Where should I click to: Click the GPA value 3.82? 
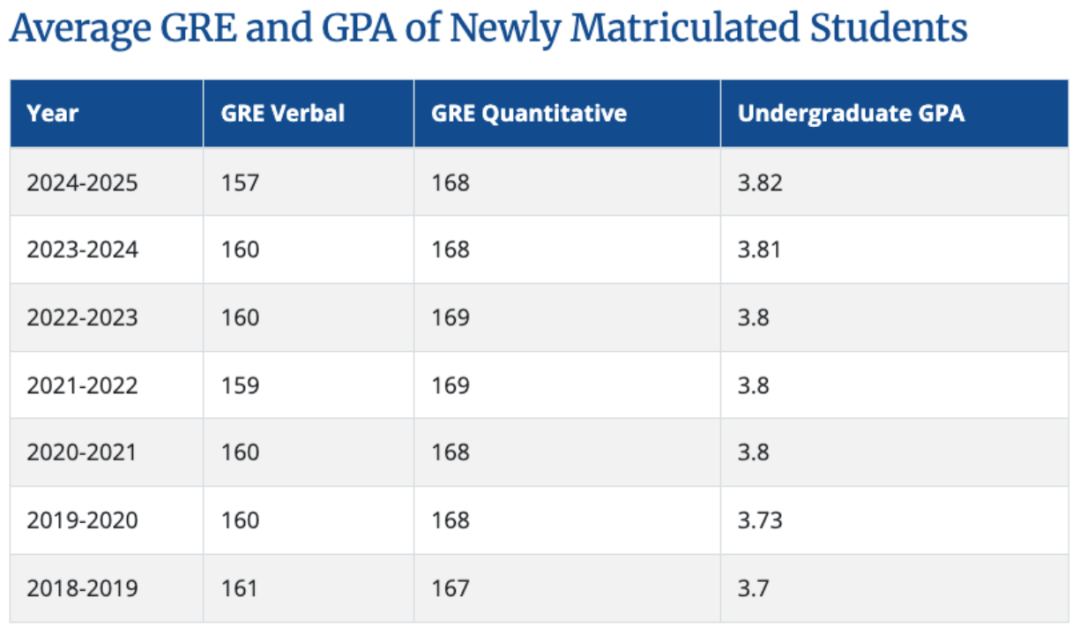point(760,182)
